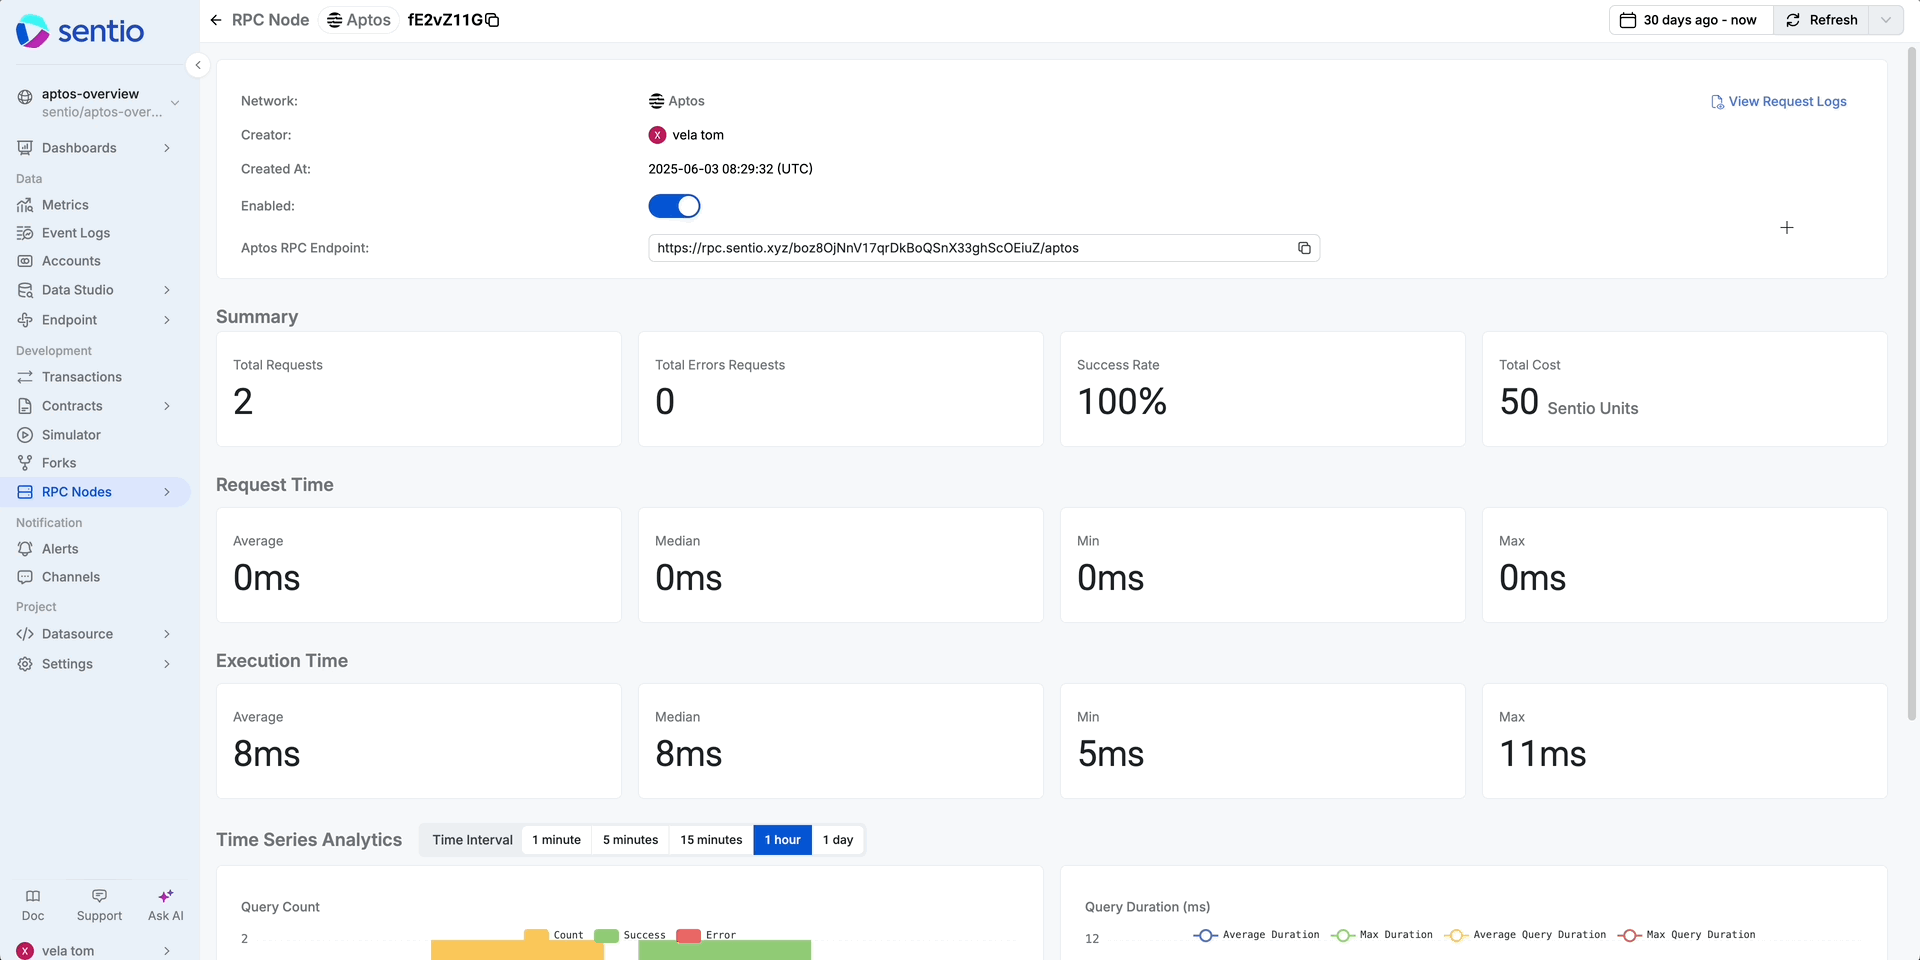1920x960 pixels.
Task: Open the 30 days ago - now range picker
Action: pos(1691,20)
